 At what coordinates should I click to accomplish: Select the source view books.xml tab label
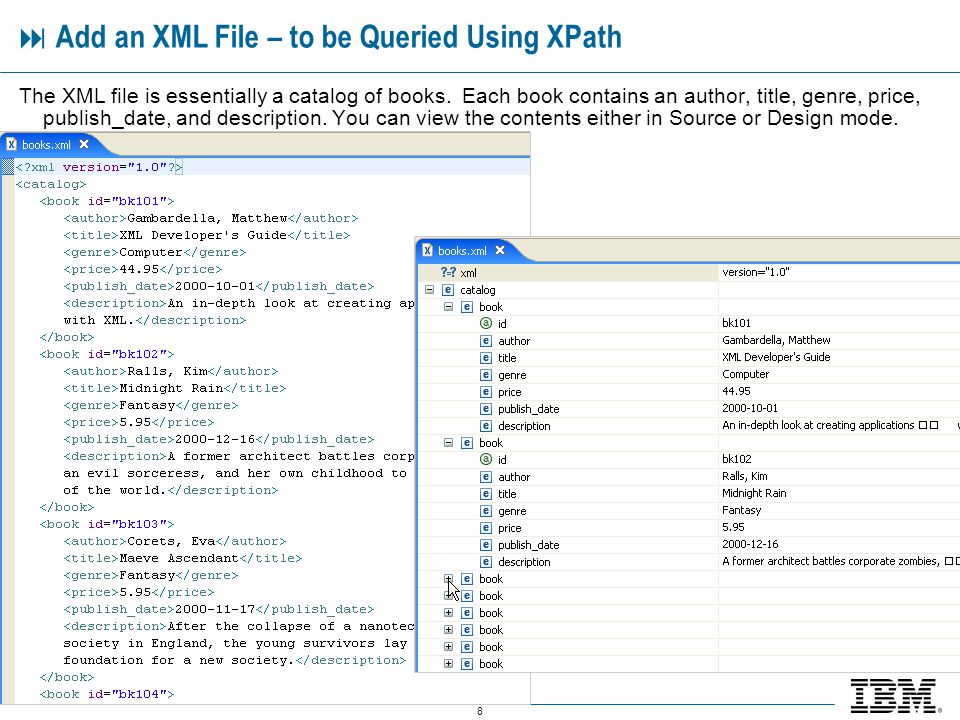(47, 145)
